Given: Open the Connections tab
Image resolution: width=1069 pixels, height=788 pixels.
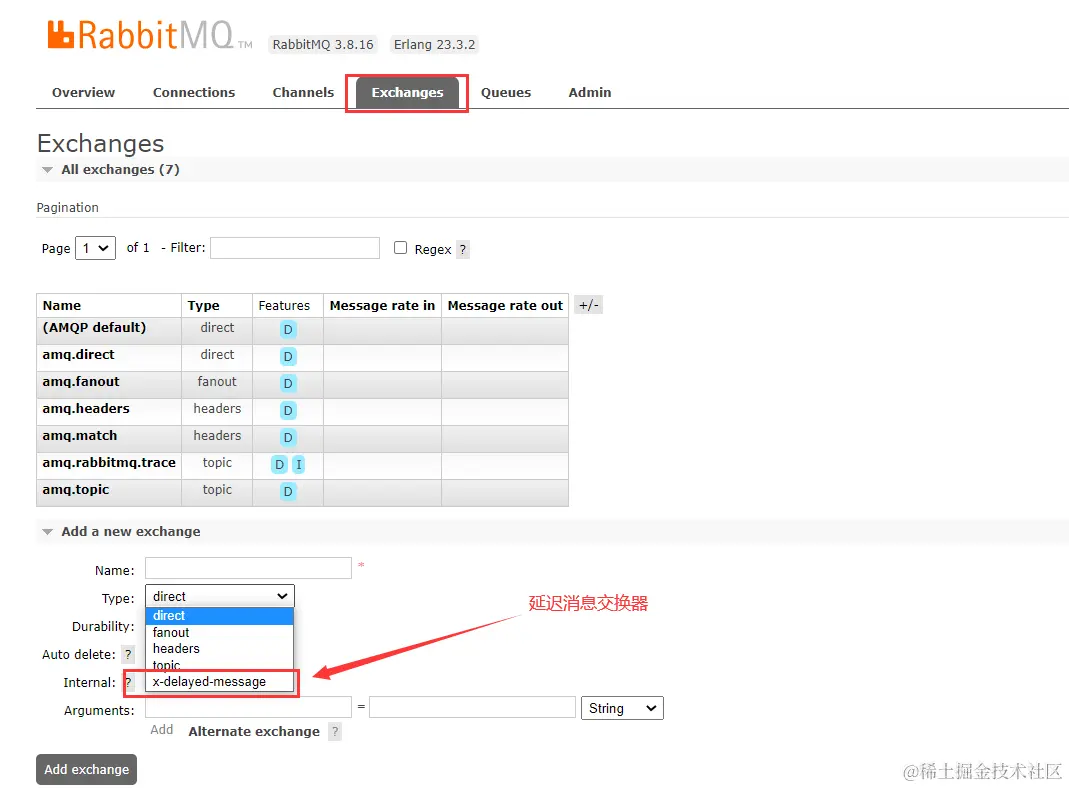Looking at the screenshot, I should coord(194,92).
